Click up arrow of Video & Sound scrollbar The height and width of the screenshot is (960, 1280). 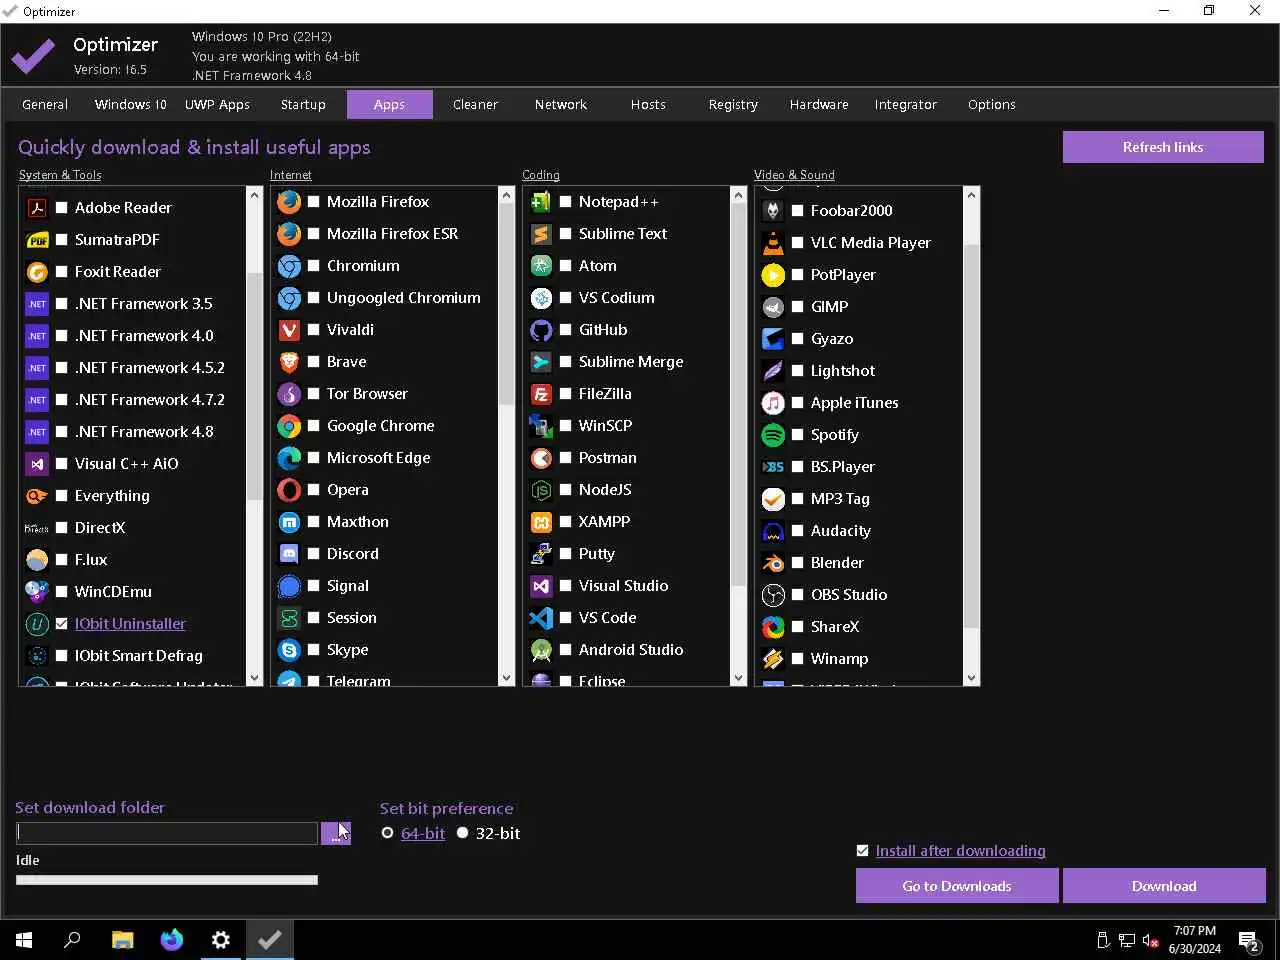970,195
